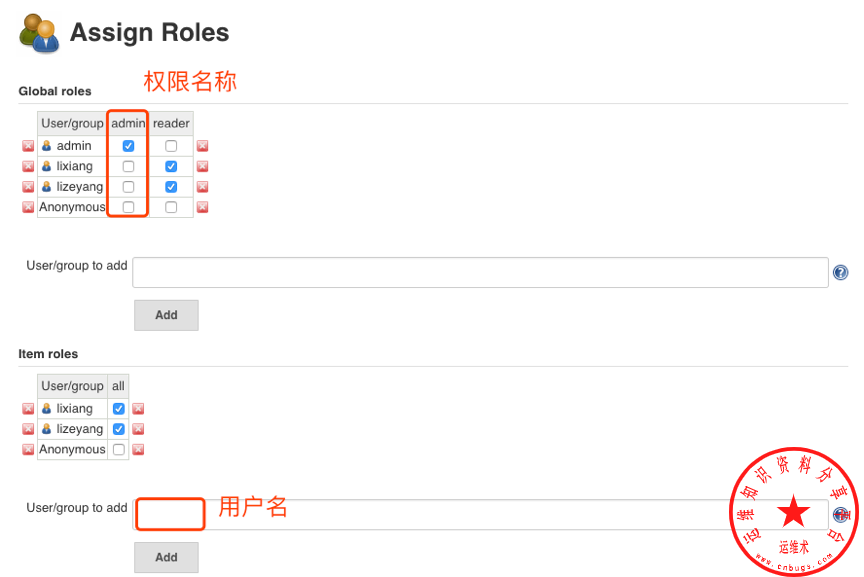Click red delete icon left of item Anonymous row

point(28,450)
